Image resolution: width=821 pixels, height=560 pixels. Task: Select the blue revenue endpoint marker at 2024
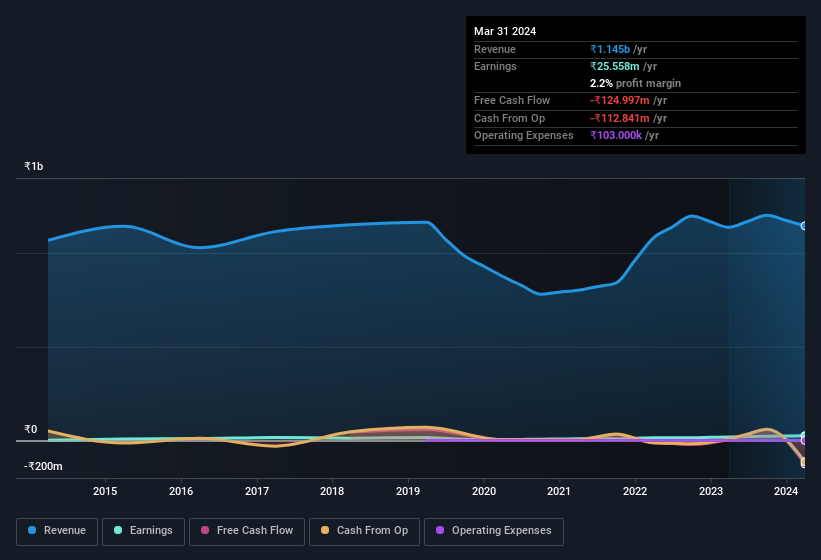click(x=804, y=226)
